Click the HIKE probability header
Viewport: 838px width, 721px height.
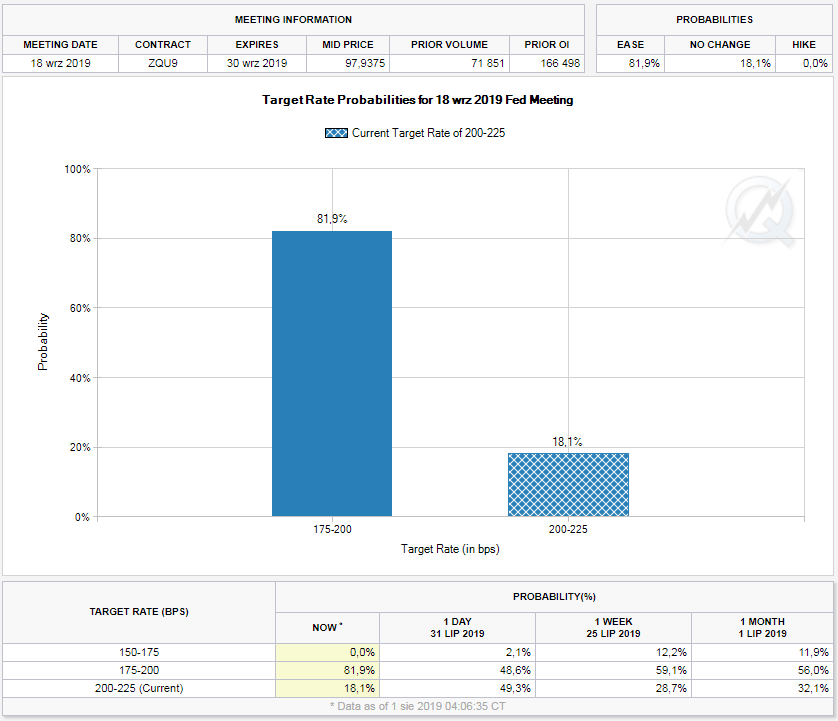click(x=804, y=45)
